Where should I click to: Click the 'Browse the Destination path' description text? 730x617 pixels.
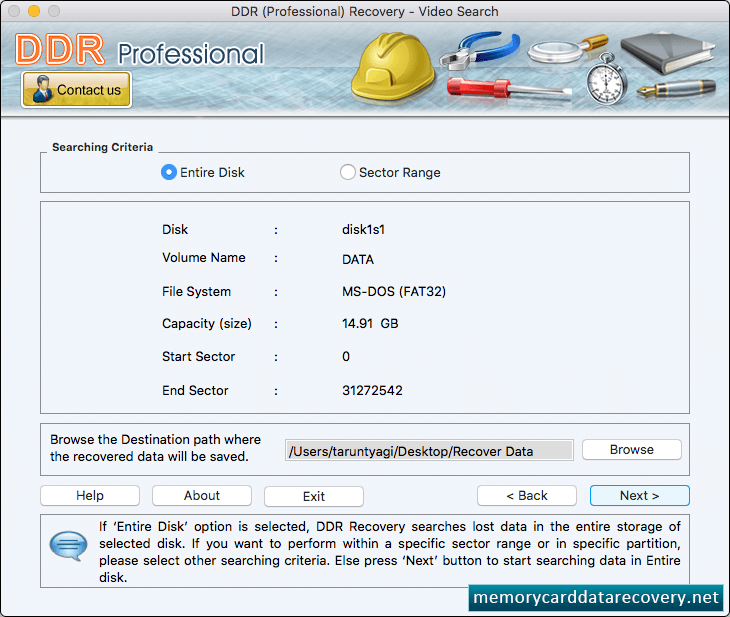(155, 448)
